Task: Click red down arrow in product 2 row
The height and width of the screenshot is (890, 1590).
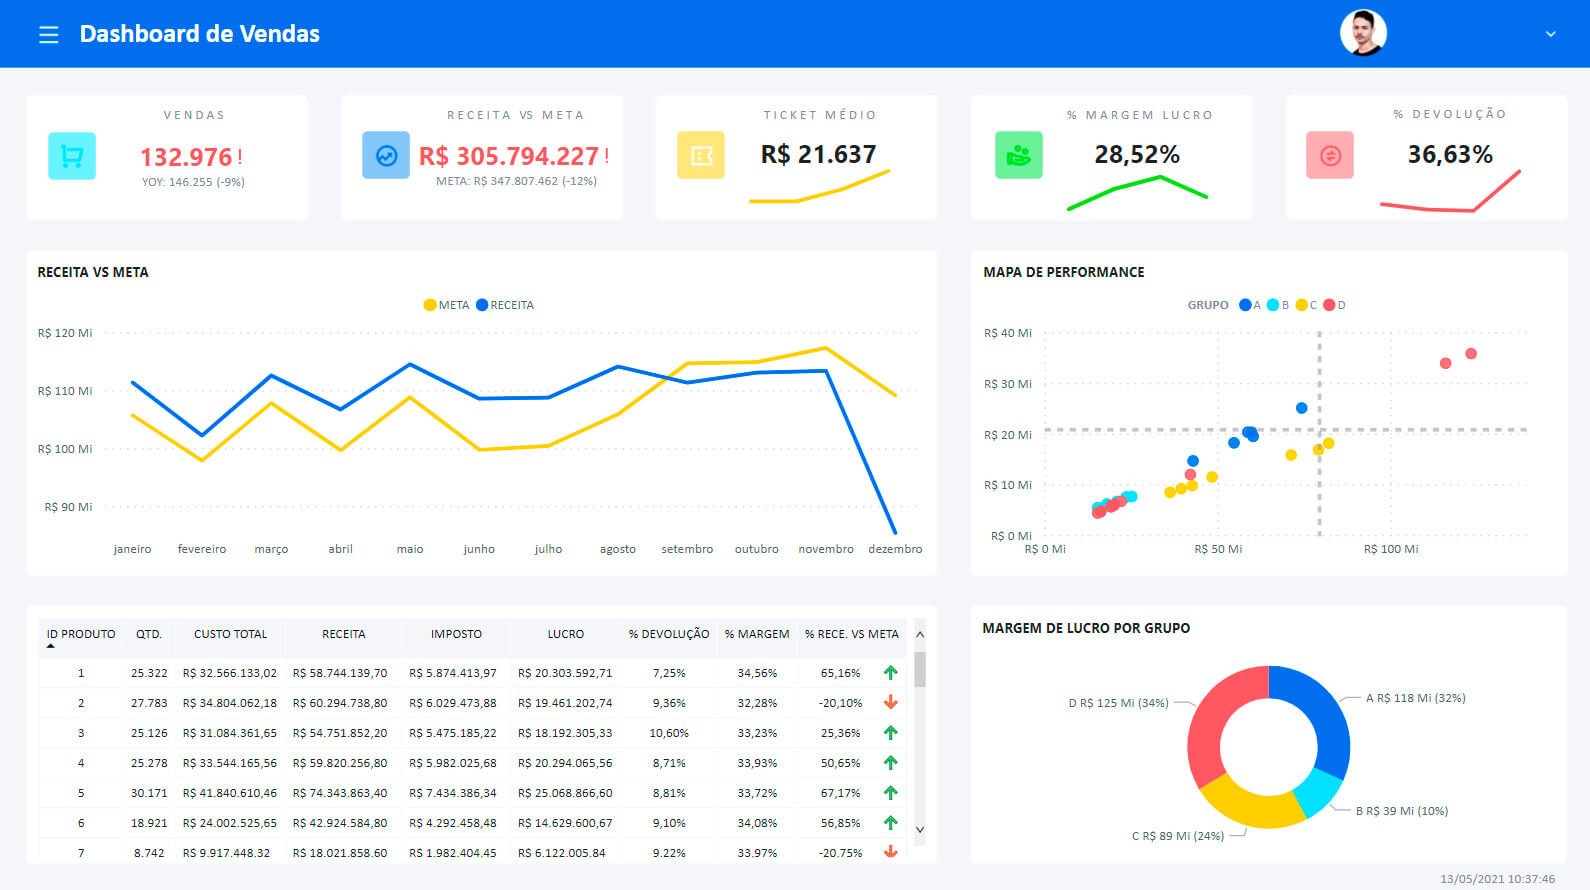Action: point(890,703)
